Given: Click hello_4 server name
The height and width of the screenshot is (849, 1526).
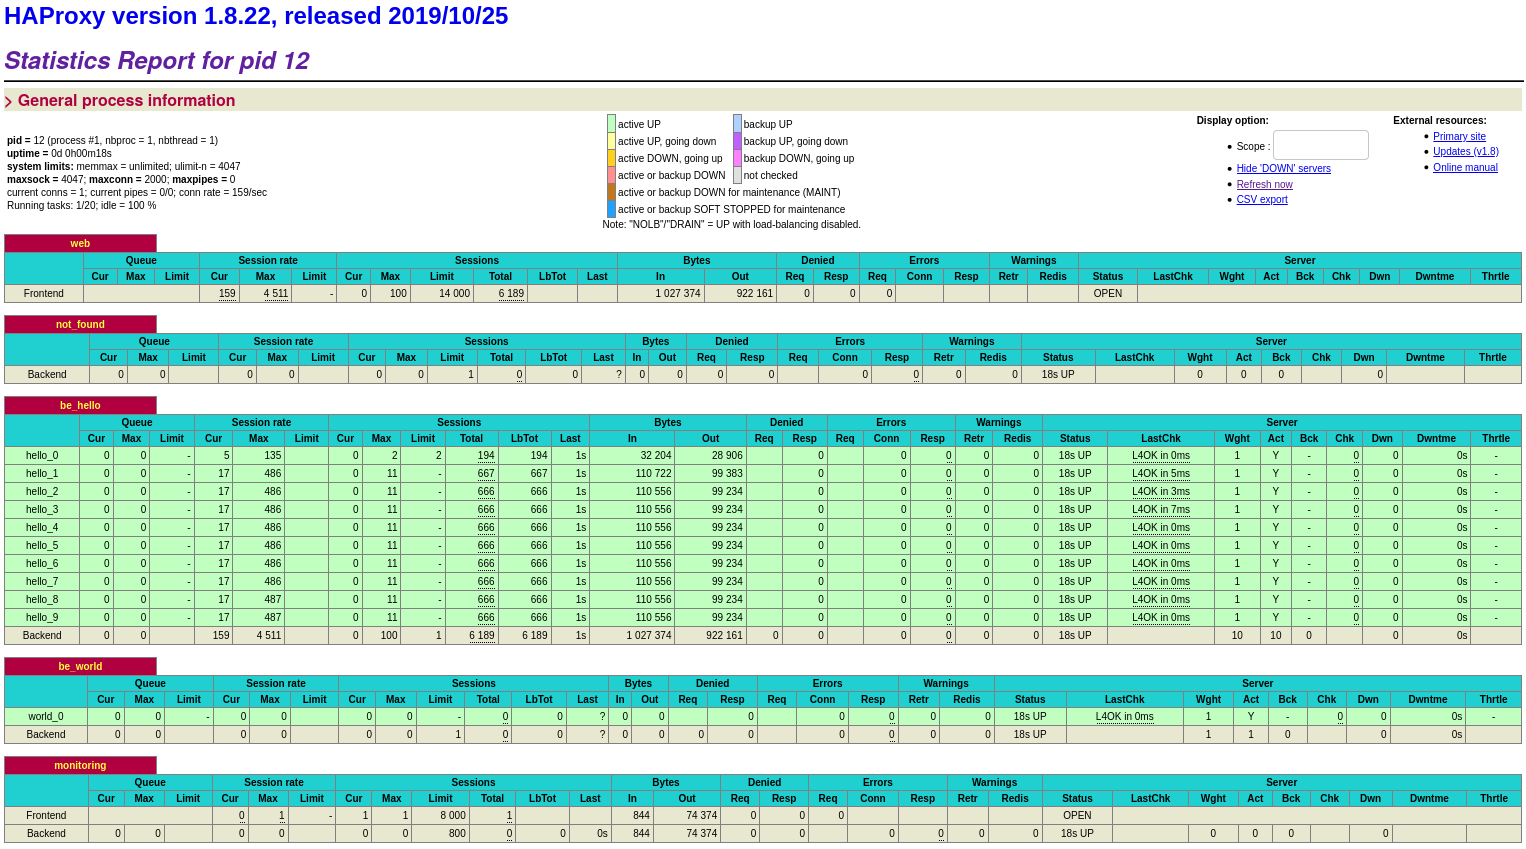Looking at the screenshot, I should (42, 527).
